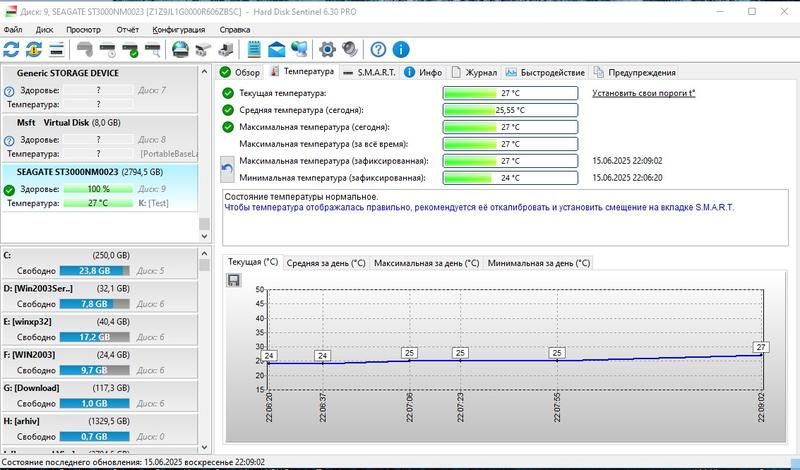The image size is (800, 470).
Task: Click the Установить свои пороги t° link
Action: [643, 93]
